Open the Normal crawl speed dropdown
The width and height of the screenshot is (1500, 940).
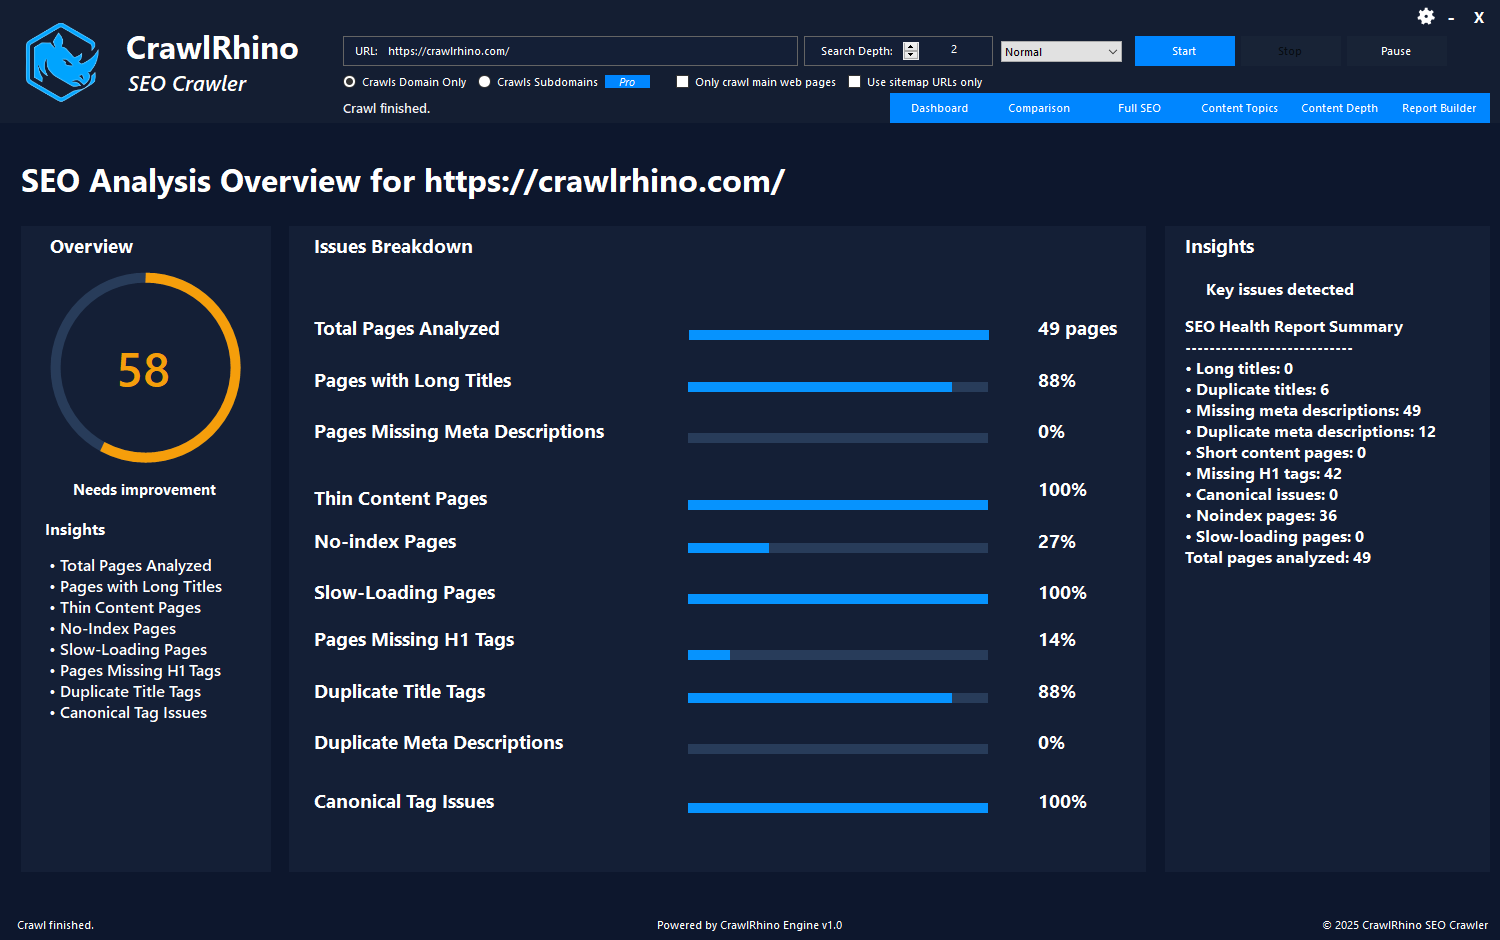click(x=1061, y=50)
